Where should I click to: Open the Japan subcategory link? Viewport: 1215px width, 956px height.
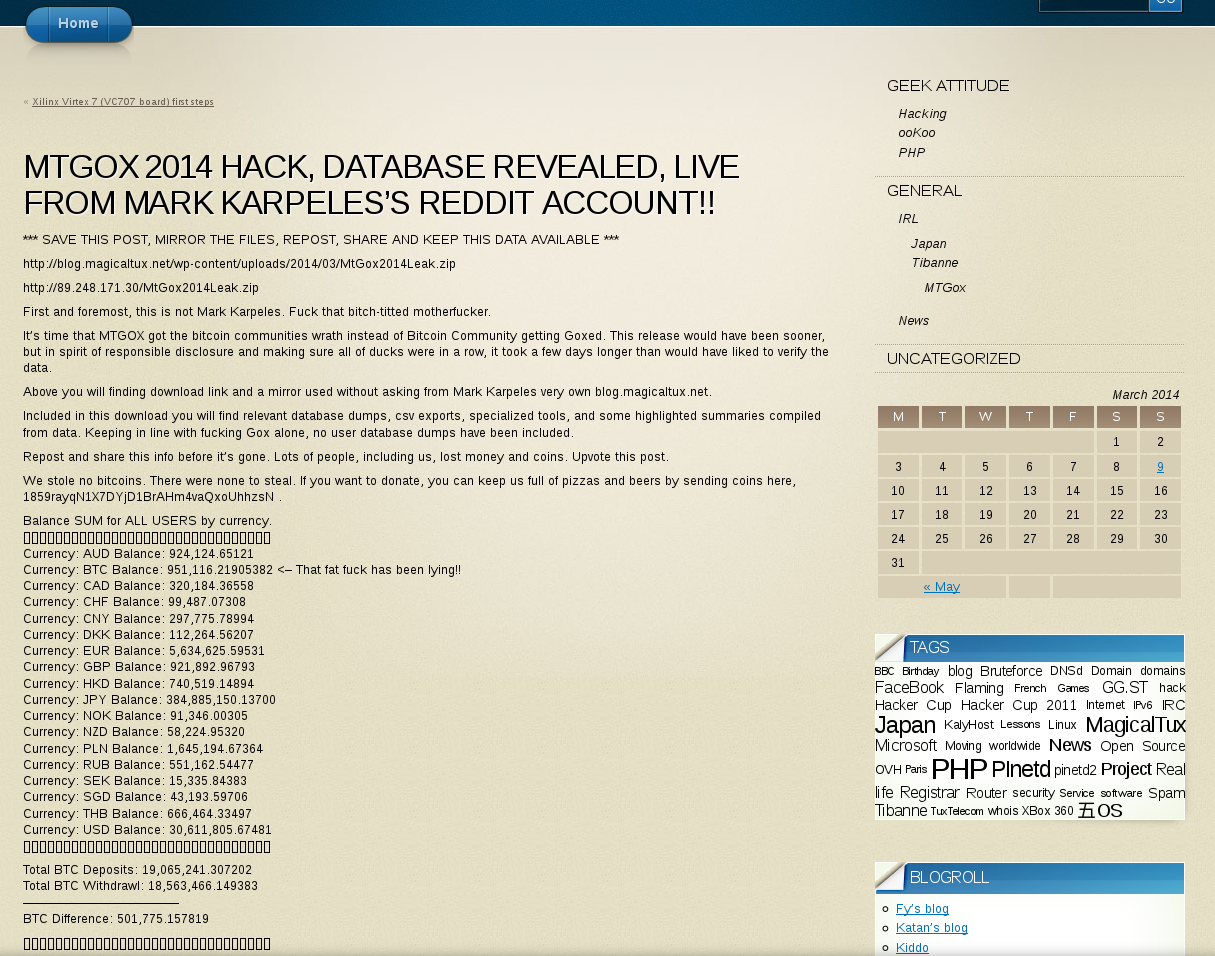click(x=928, y=244)
